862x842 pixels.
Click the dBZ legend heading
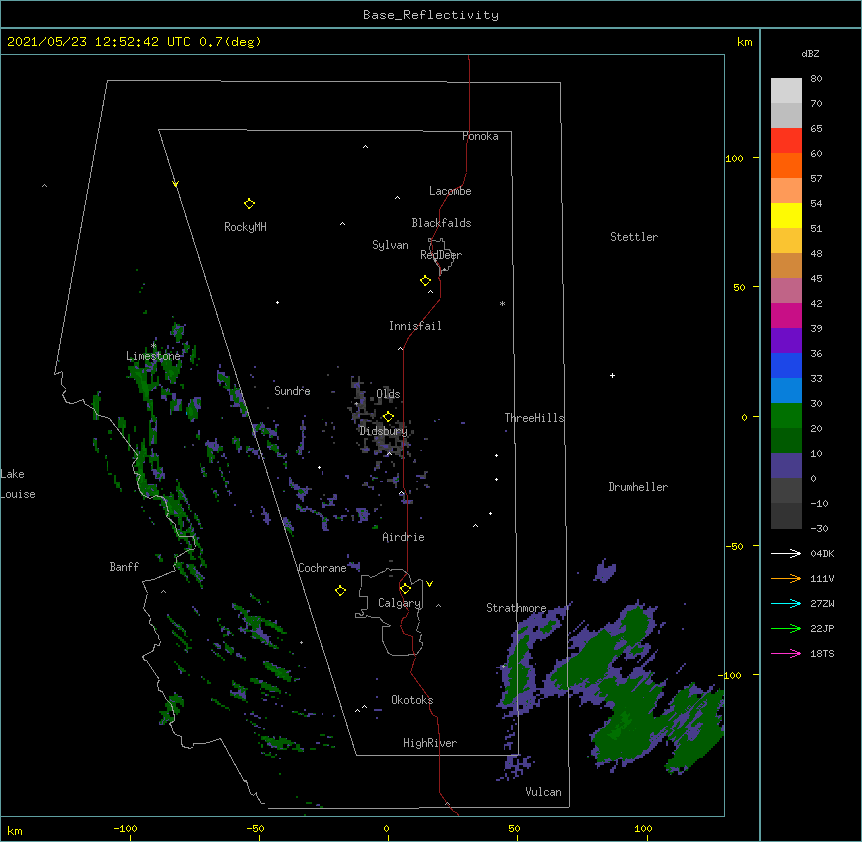click(x=810, y=53)
